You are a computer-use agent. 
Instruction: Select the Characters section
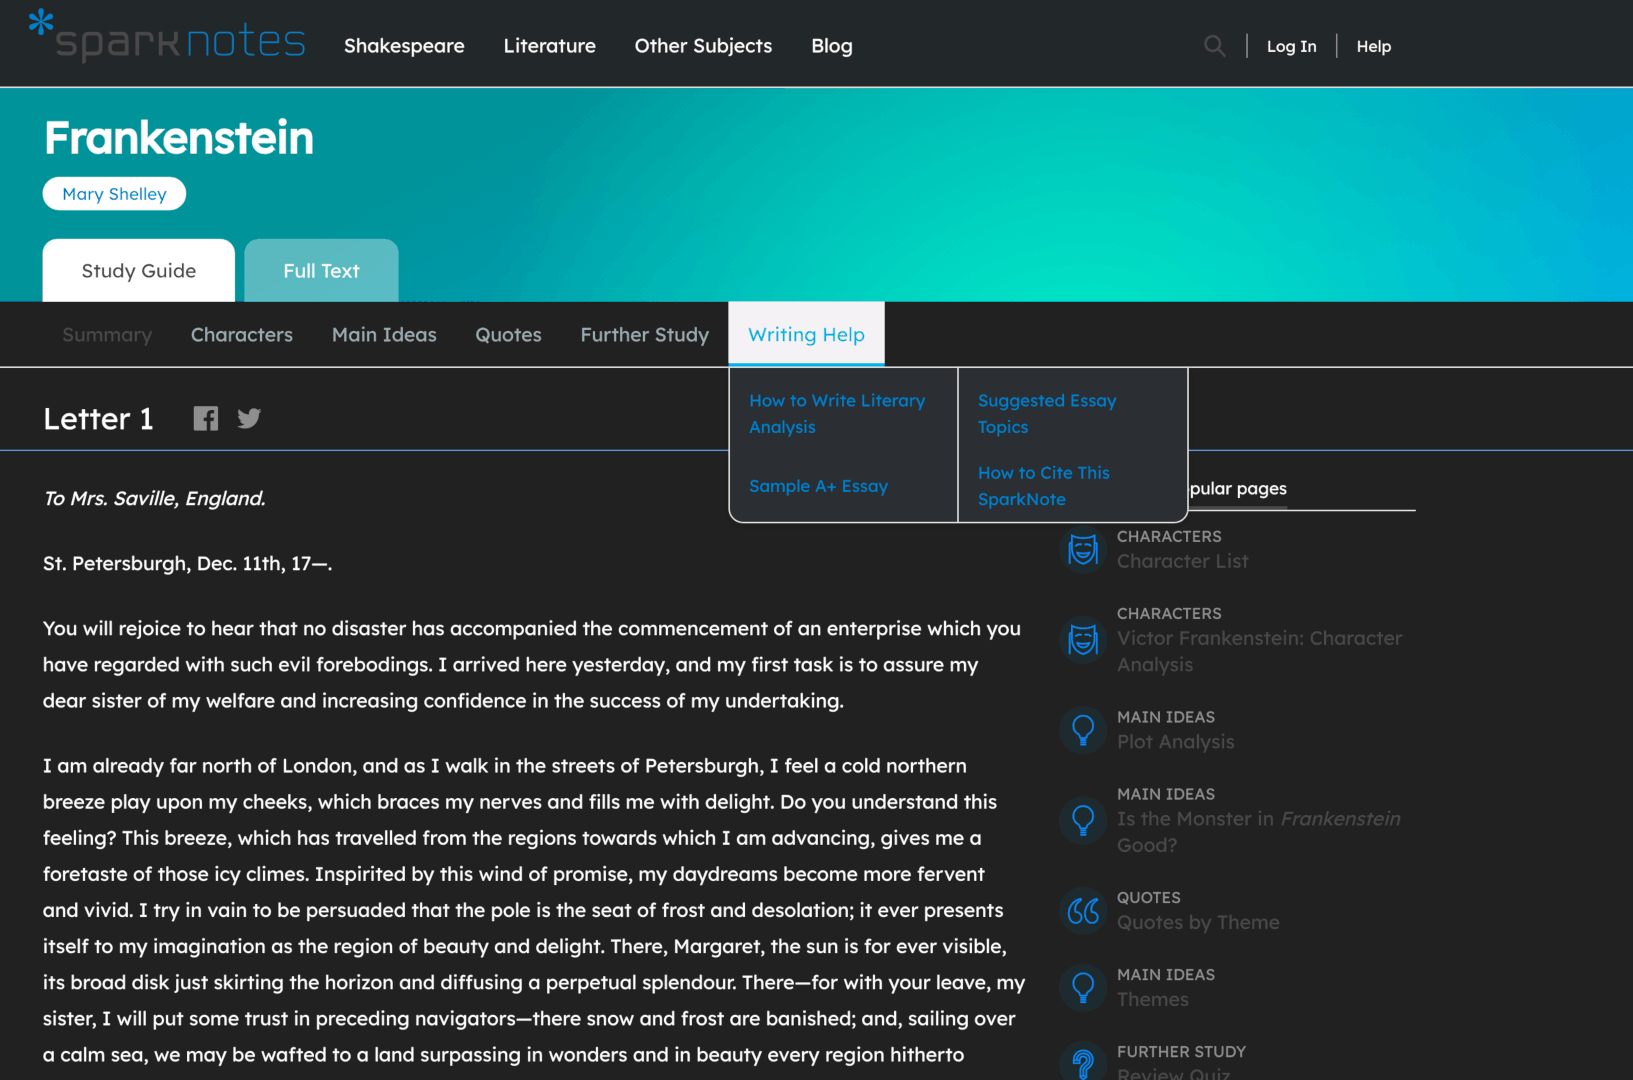click(x=241, y=334)
